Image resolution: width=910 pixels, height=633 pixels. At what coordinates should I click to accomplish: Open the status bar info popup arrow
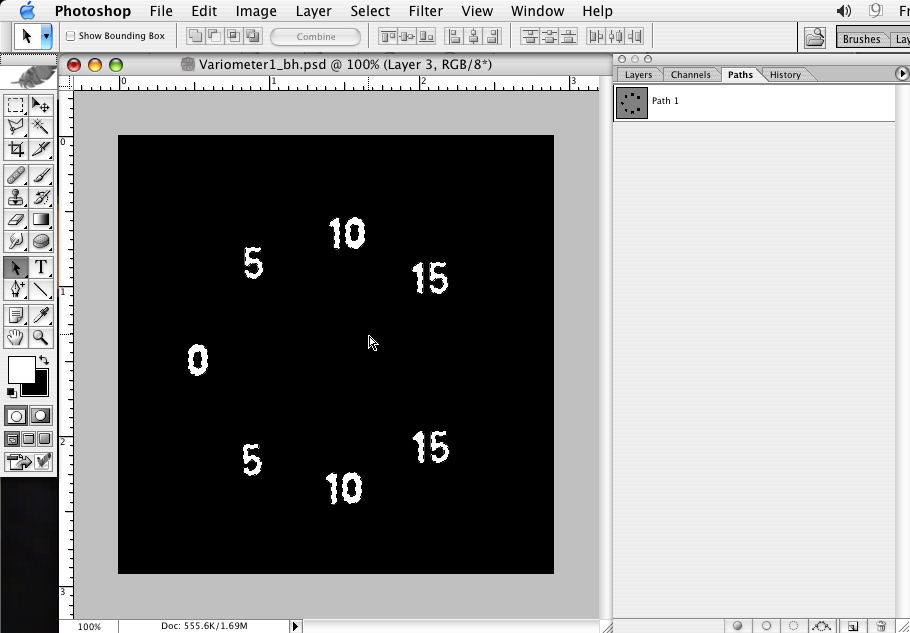[295, 626]
